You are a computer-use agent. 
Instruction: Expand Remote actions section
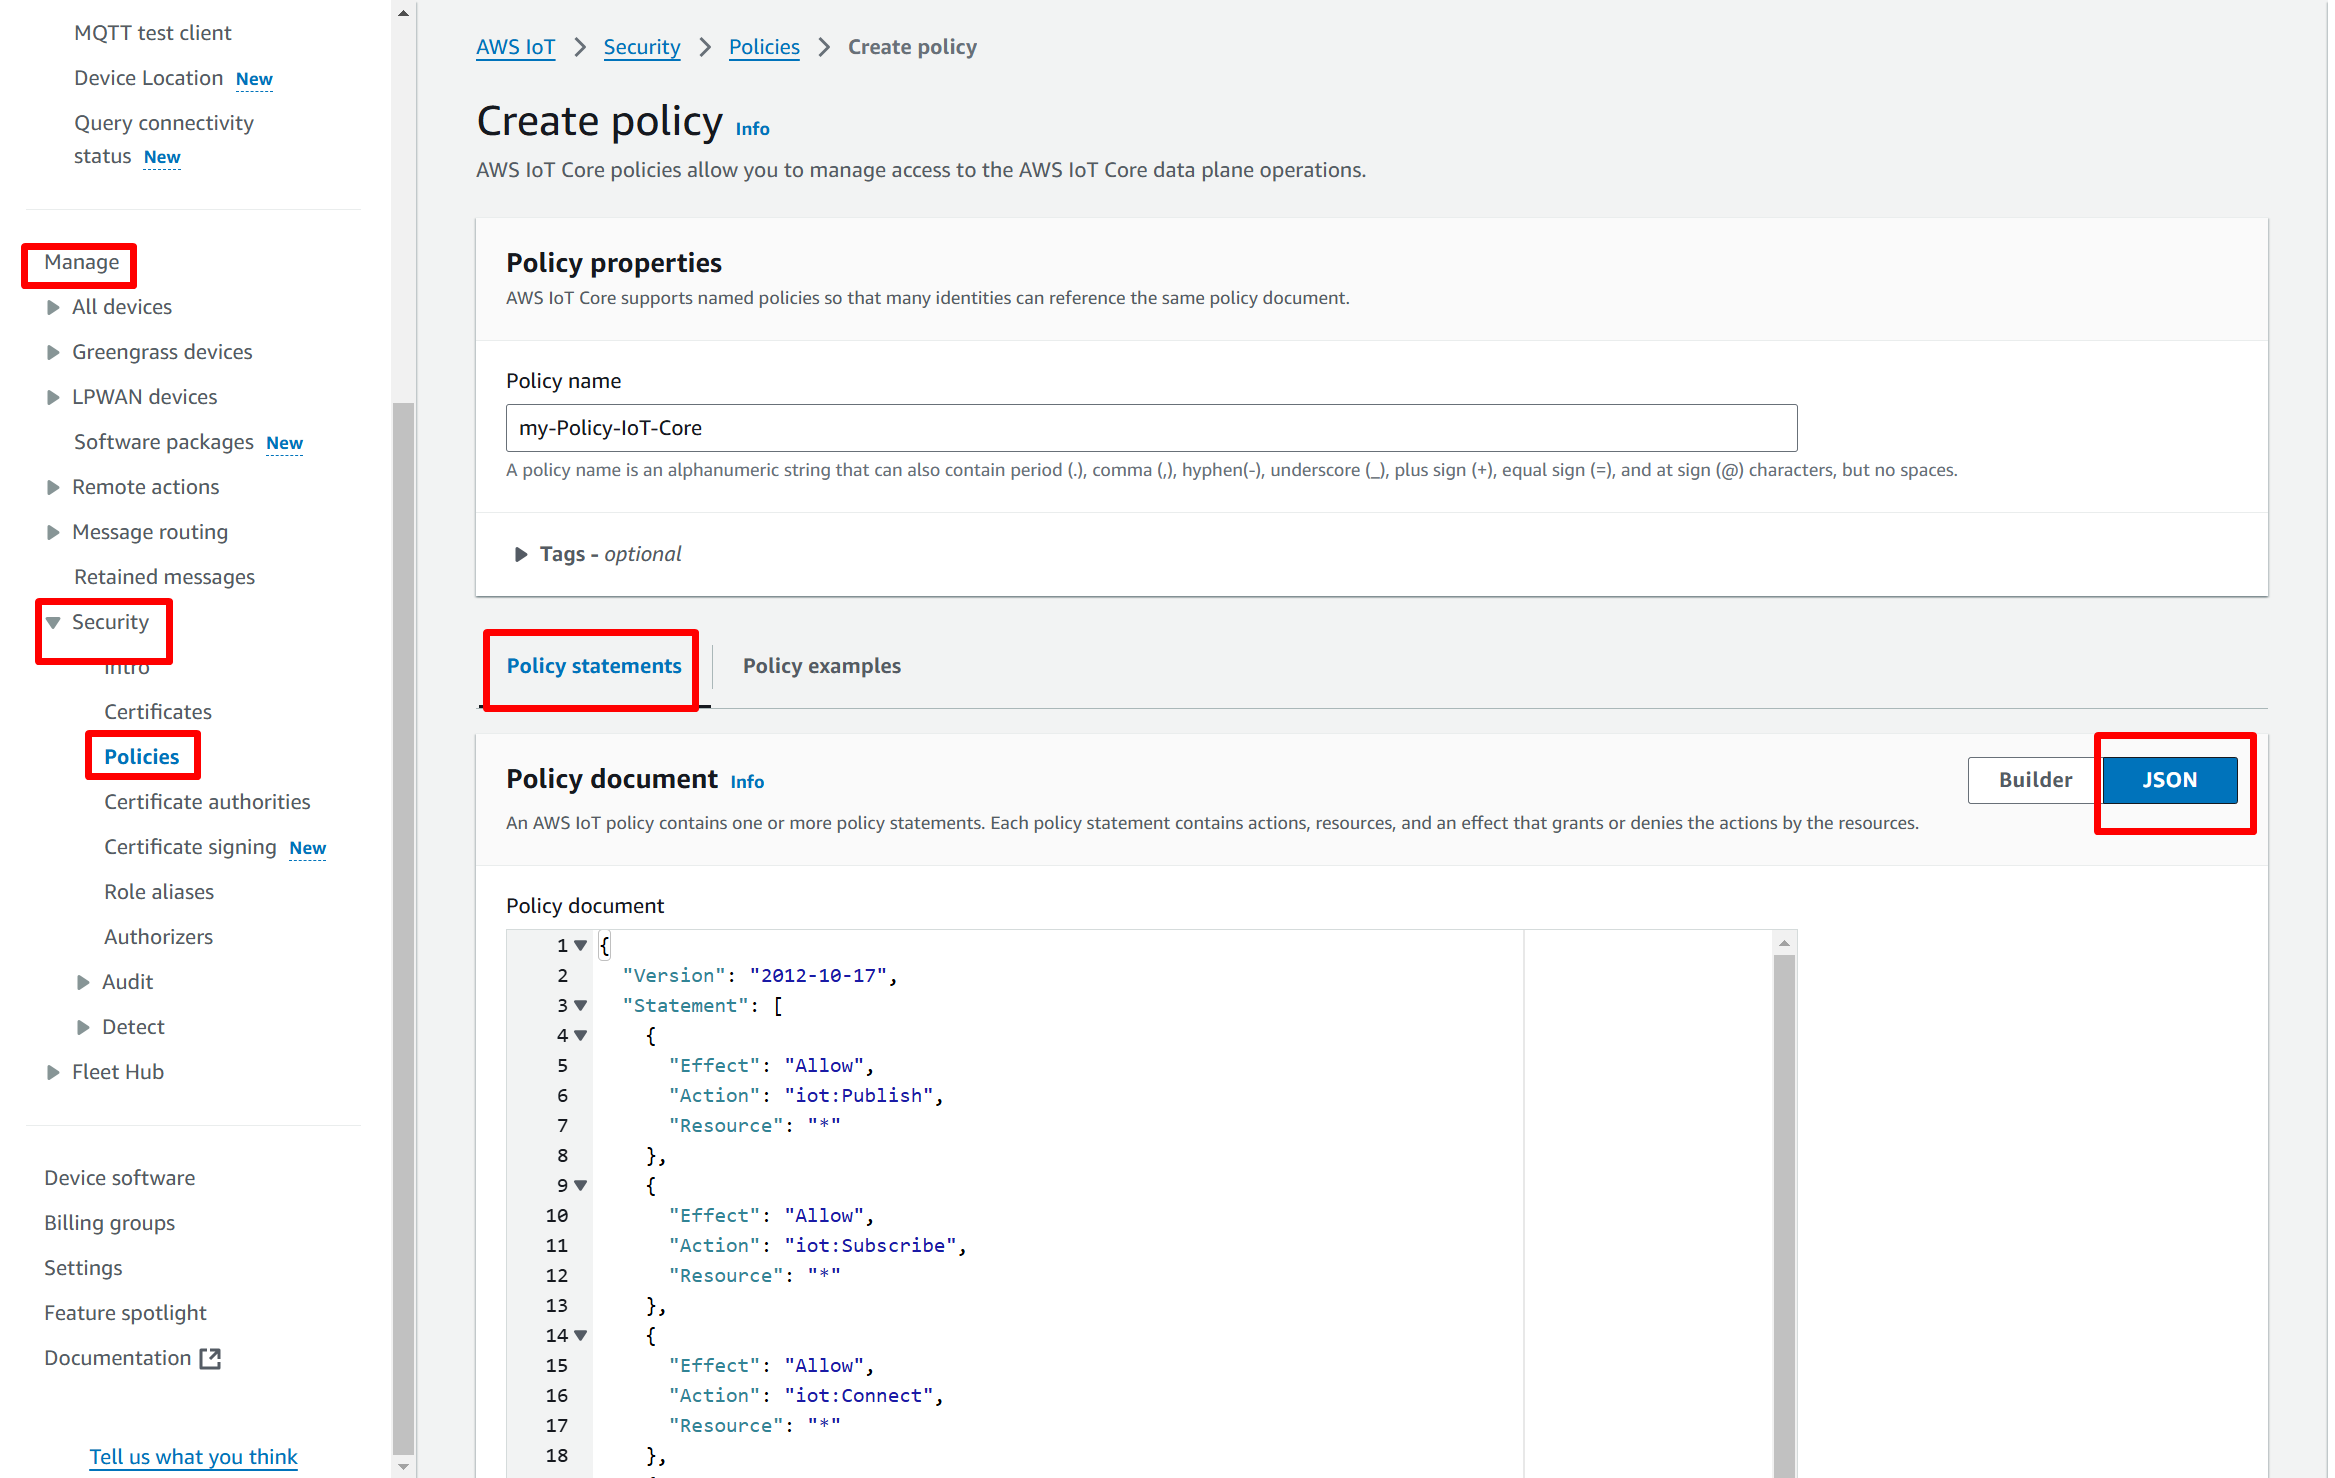coord(53,487)
